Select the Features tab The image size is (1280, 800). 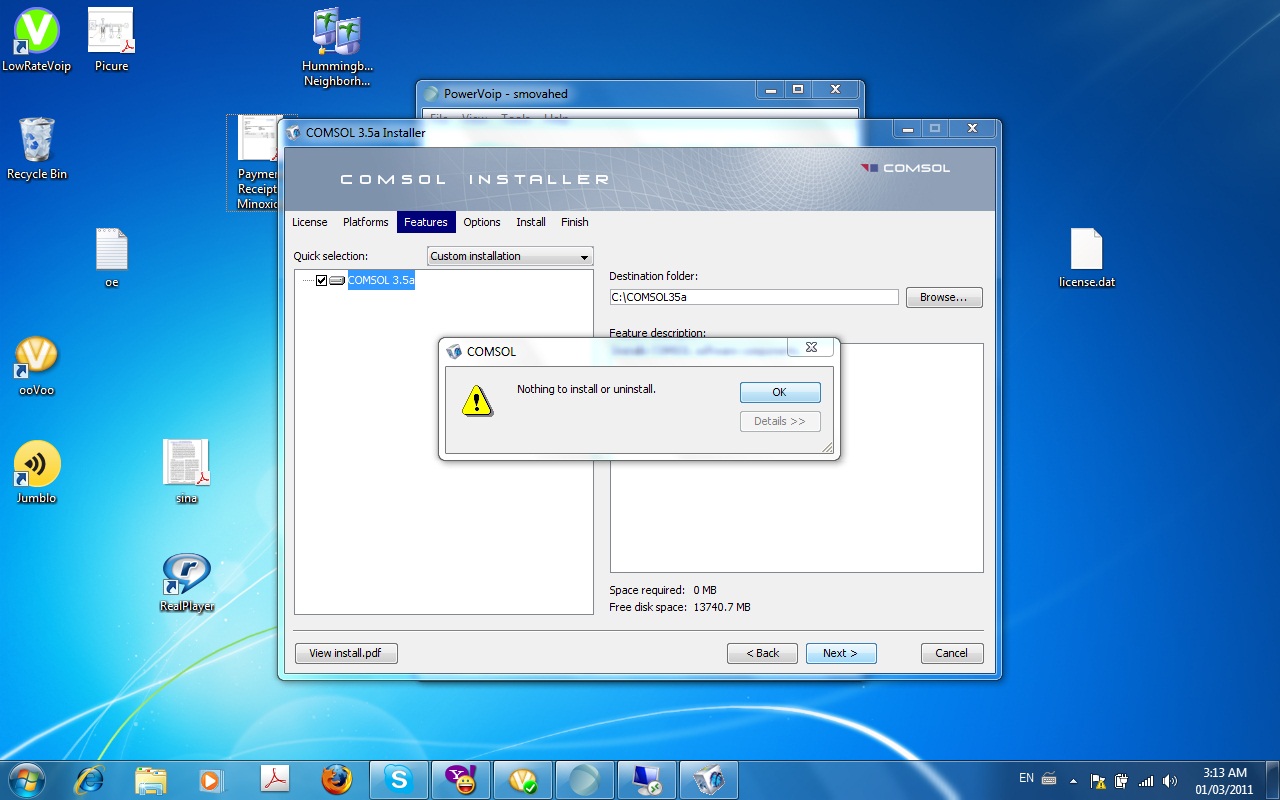[426, 222]
